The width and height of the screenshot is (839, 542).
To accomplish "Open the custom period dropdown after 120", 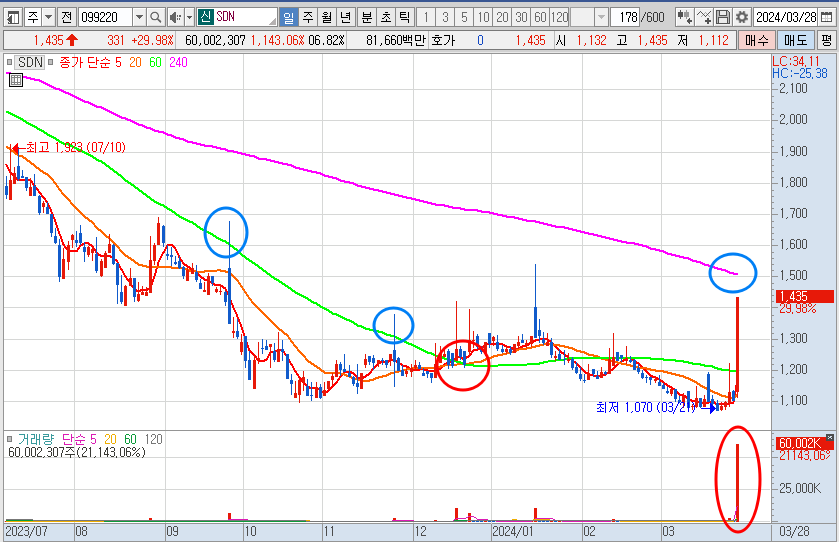I will [x=601, y=17].
